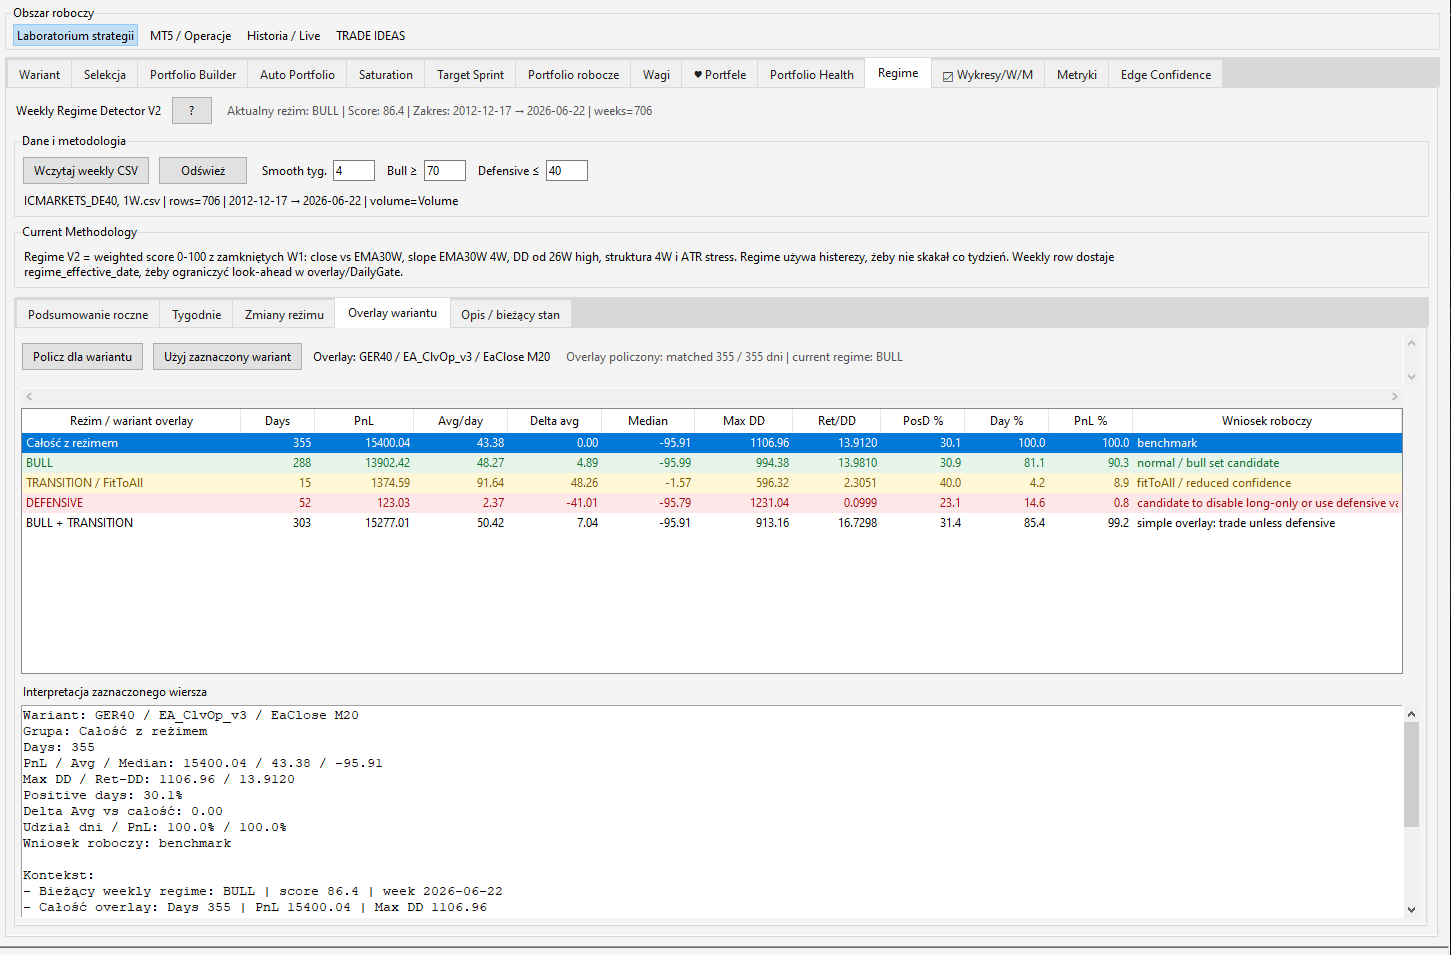Image resolution: width=1451 pixels, height=955 pixels.
Task: Click the Wniosek roboczy column header
Action: click(1266, 421)
